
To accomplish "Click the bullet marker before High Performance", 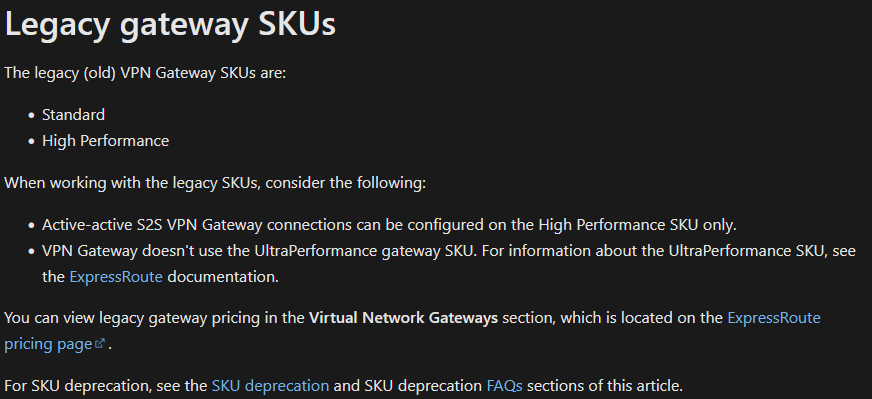I will pos(31,142).
